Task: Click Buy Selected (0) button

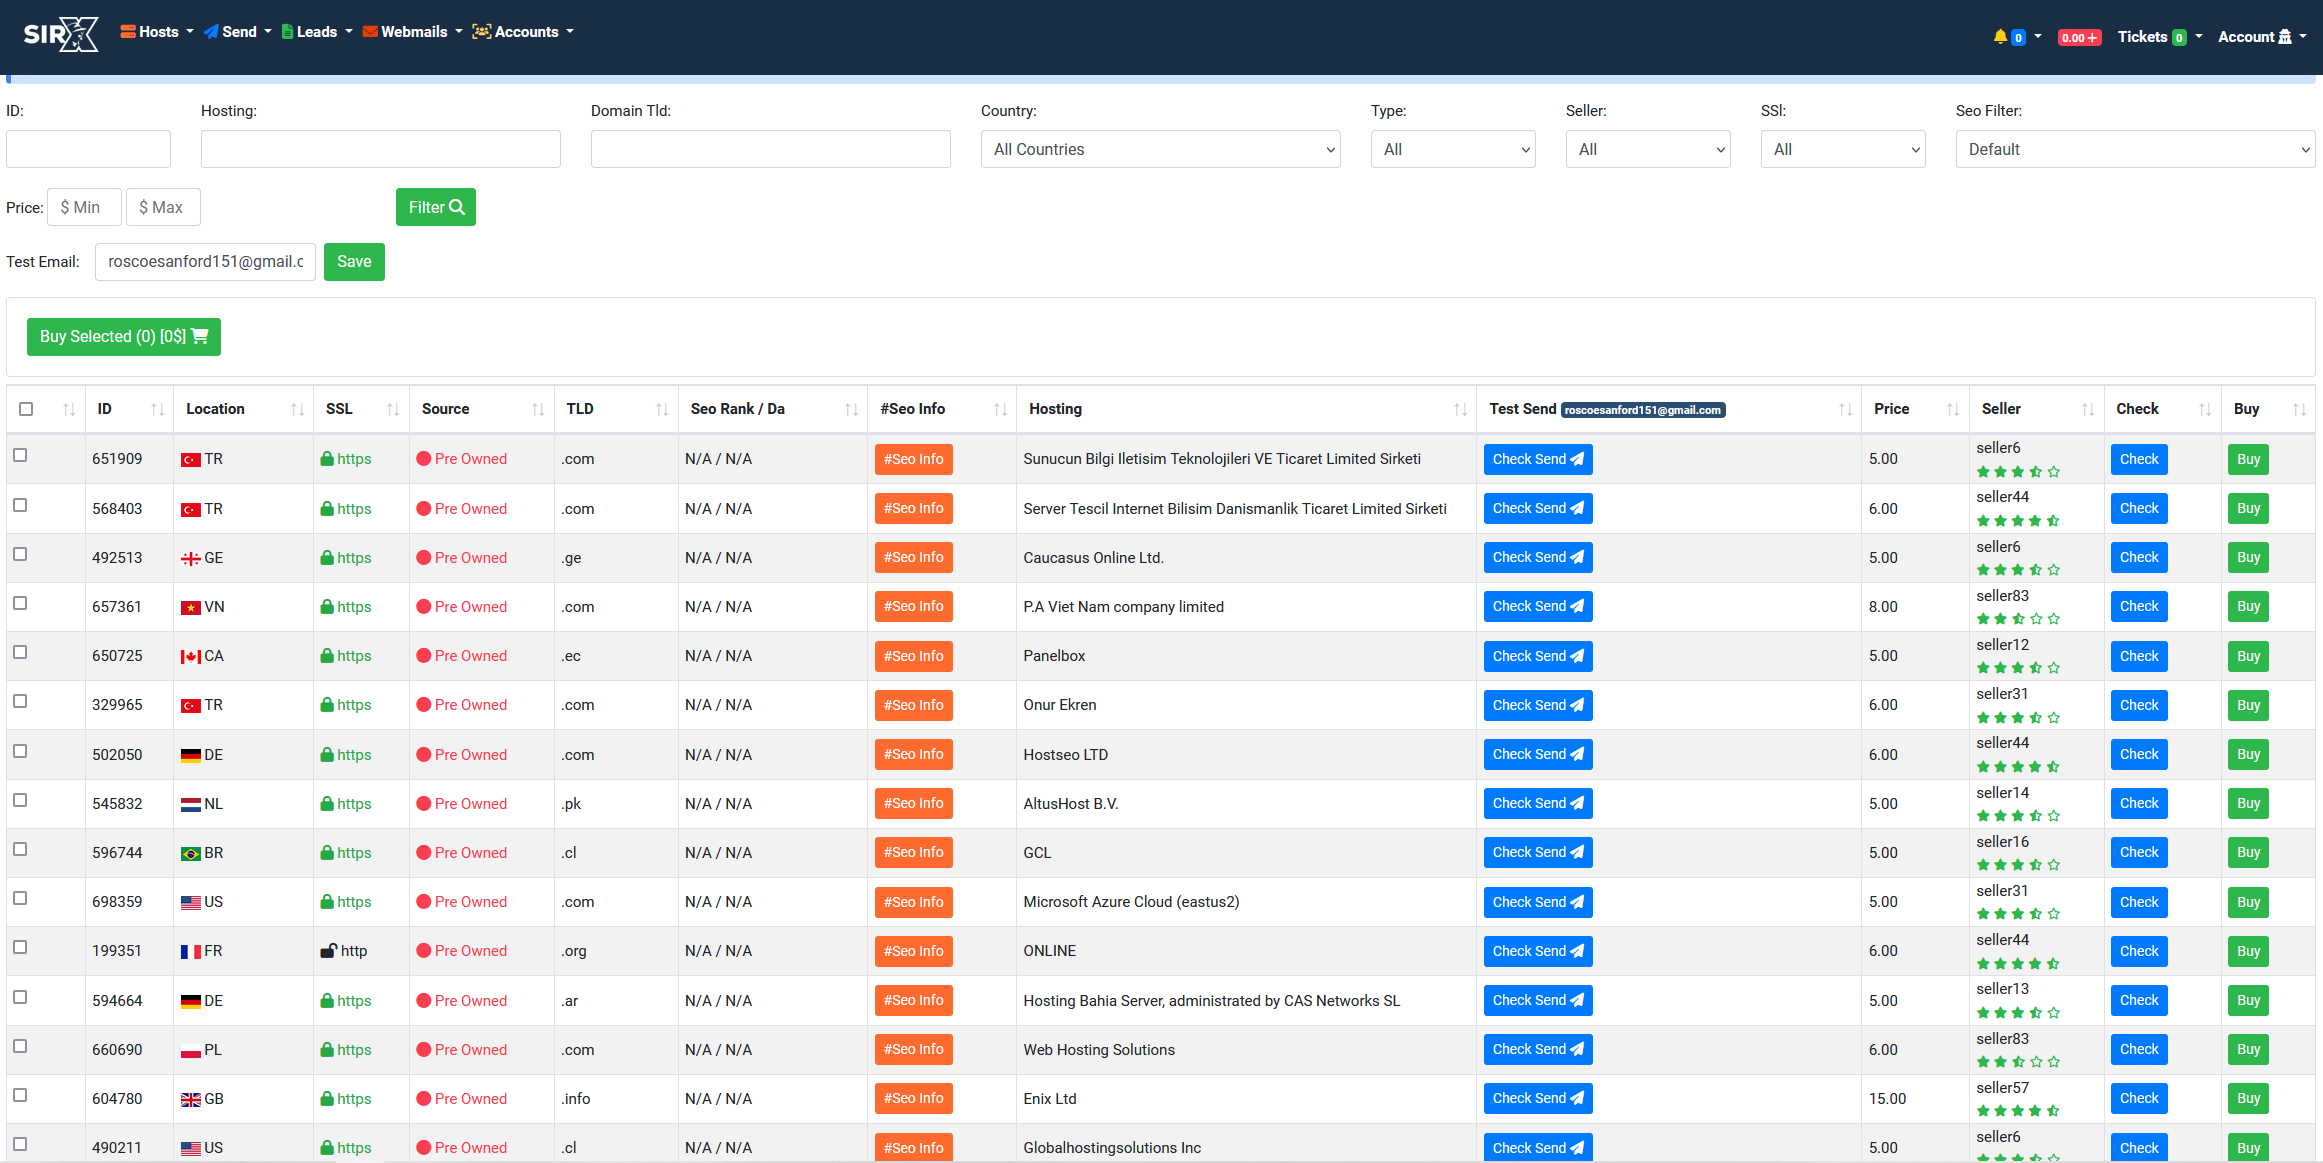Action: 125,337
